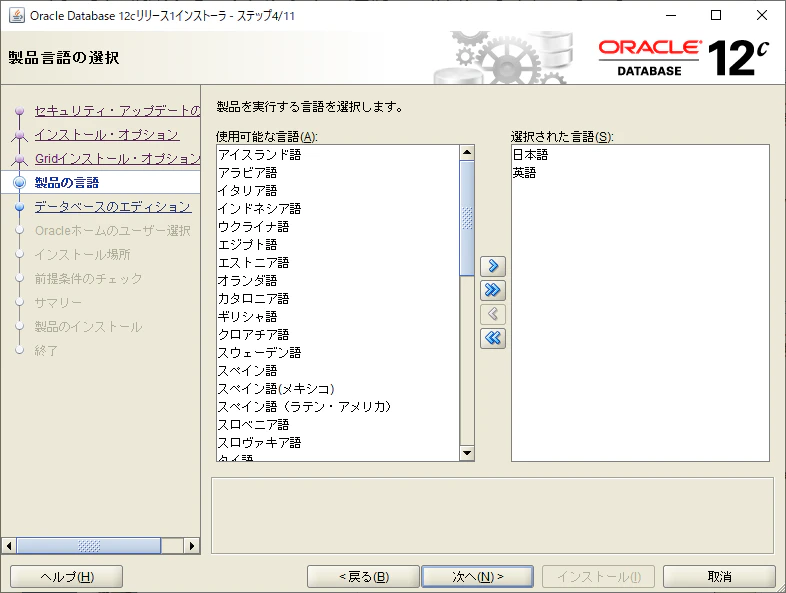This screenshot has height=593, width=786.
Task: Click the 次へ(N) next button
Action: [x=478, y=577]
